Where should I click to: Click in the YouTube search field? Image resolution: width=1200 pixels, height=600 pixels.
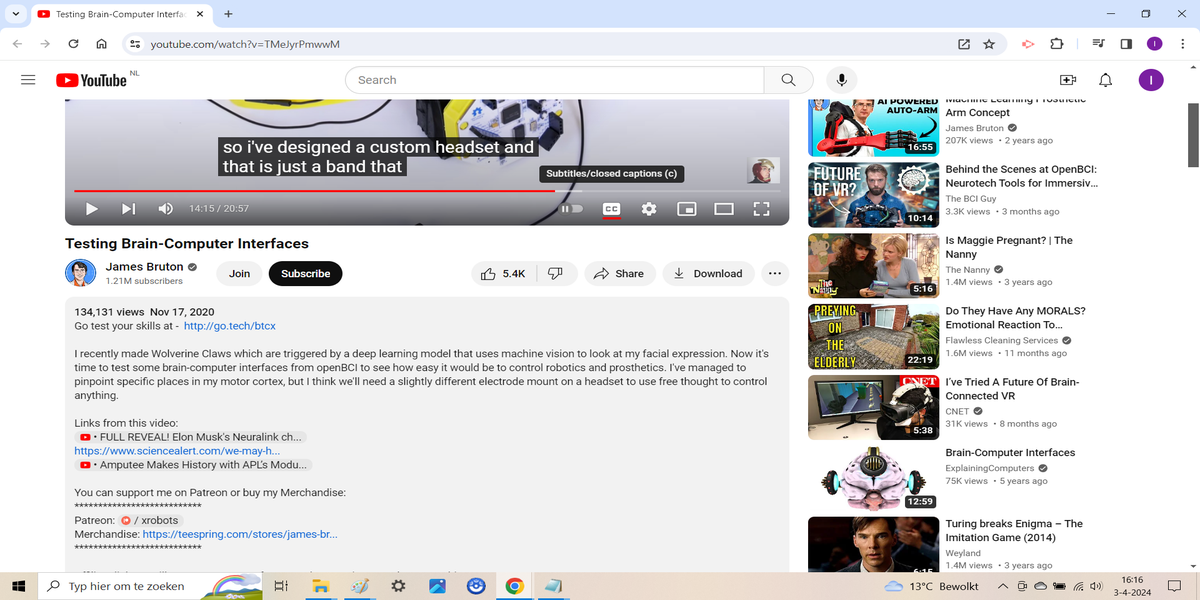tap(555, 80)
